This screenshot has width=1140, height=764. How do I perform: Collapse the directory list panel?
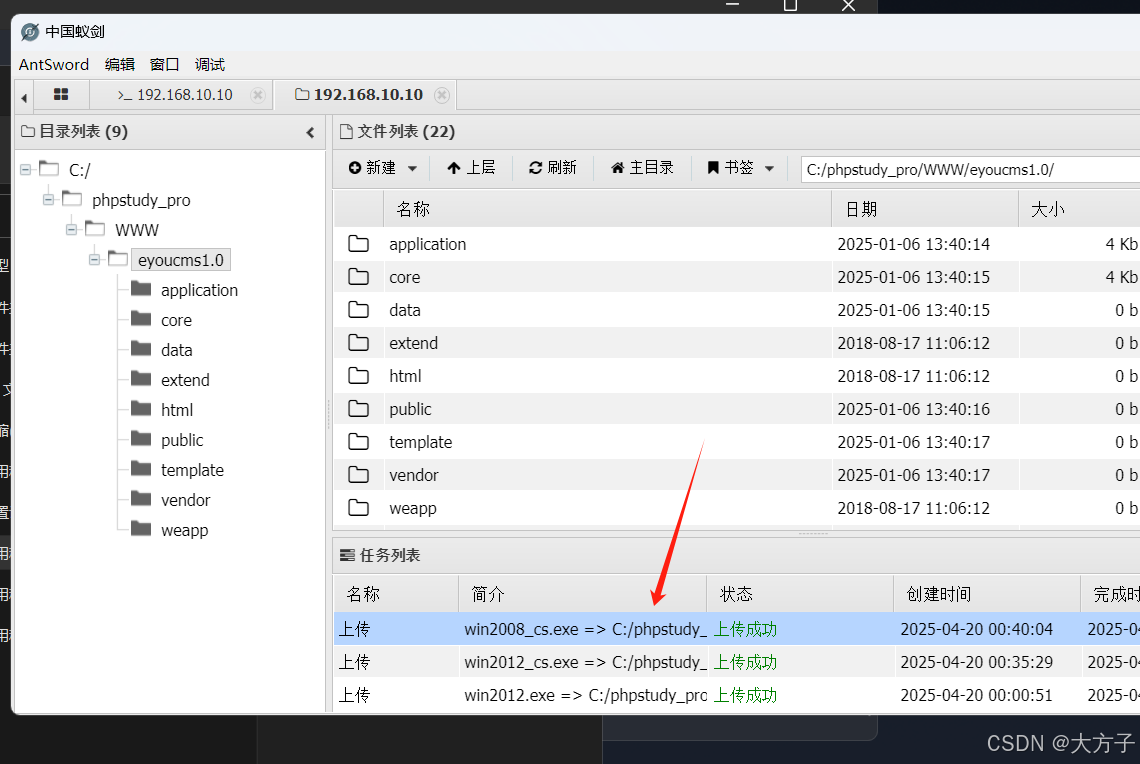[310, 132]
